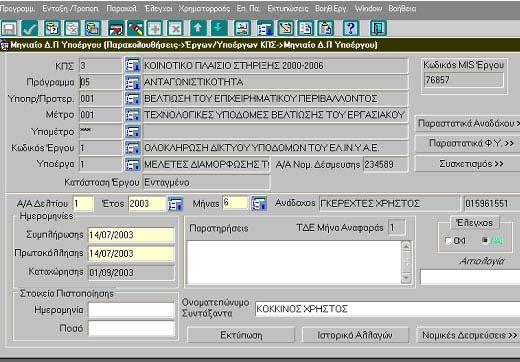Open the Εκτυπώσεις menu
This screenshot has height=362, width=520.
pyautogui.click(x=288, y=9)
